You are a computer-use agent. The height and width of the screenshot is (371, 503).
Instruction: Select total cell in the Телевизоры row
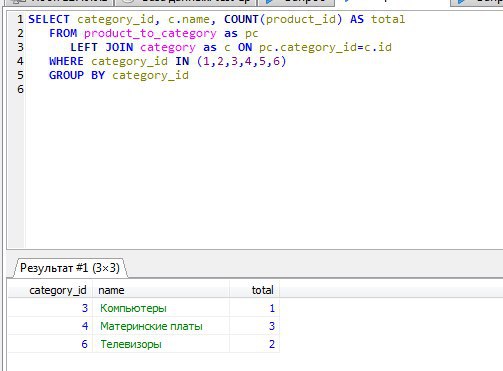pyautogui.click(x=255, y=344)
